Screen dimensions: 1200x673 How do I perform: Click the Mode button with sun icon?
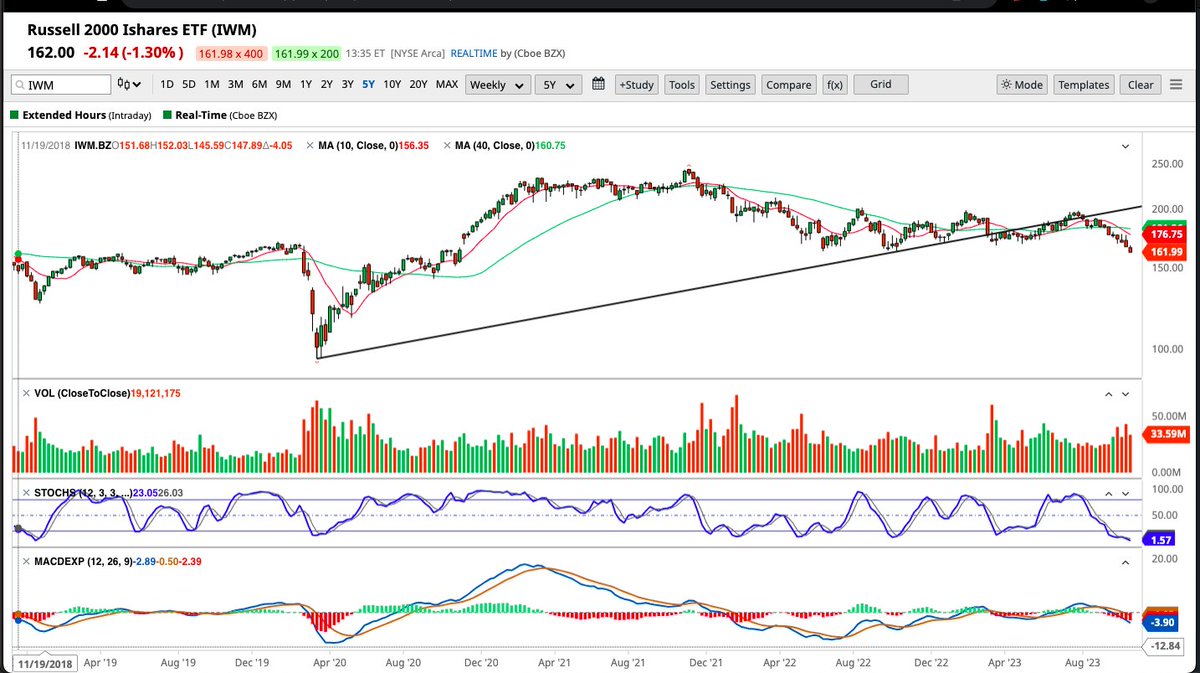click(1022, 85)
